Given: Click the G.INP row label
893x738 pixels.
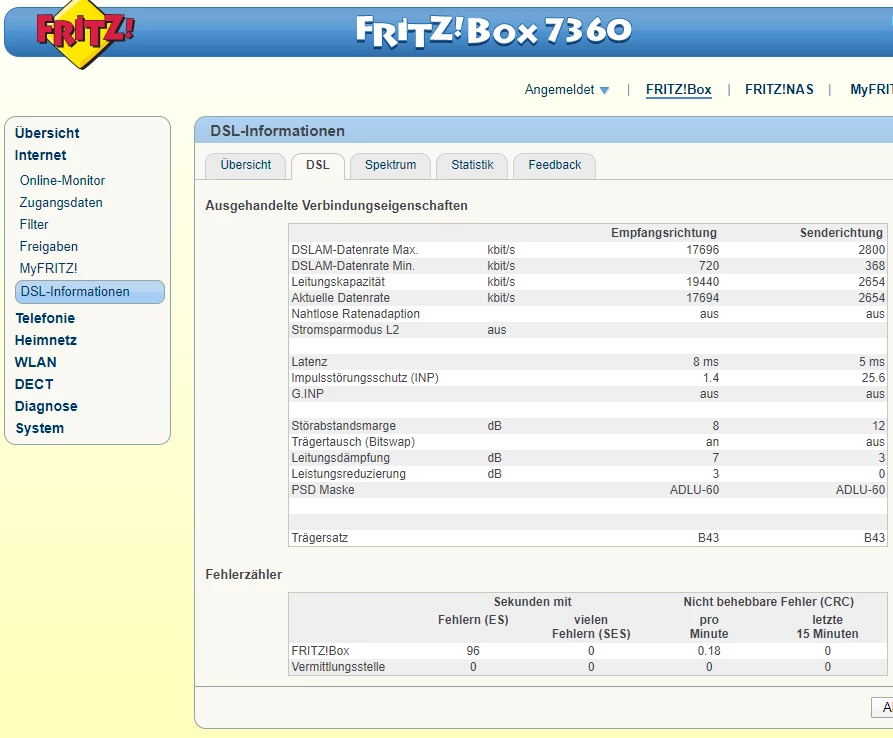Looking at the screenshot, I should tap(308, 393).
